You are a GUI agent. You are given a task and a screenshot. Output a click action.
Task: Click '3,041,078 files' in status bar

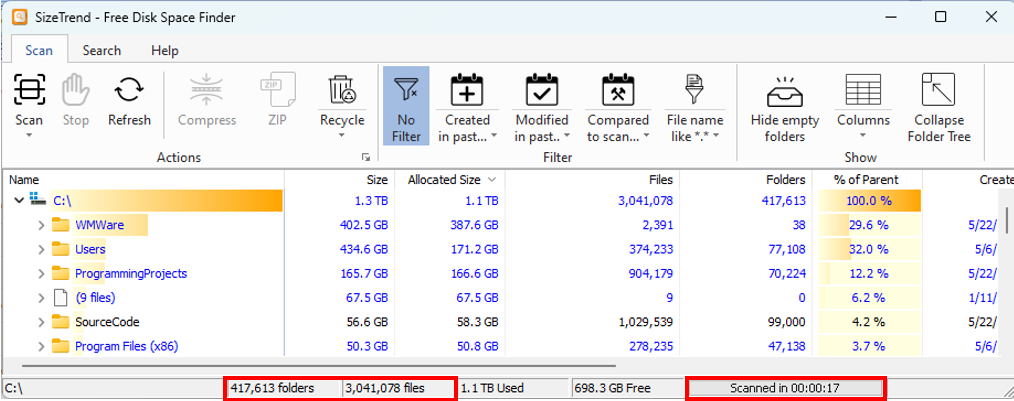[x=385, y=388]
